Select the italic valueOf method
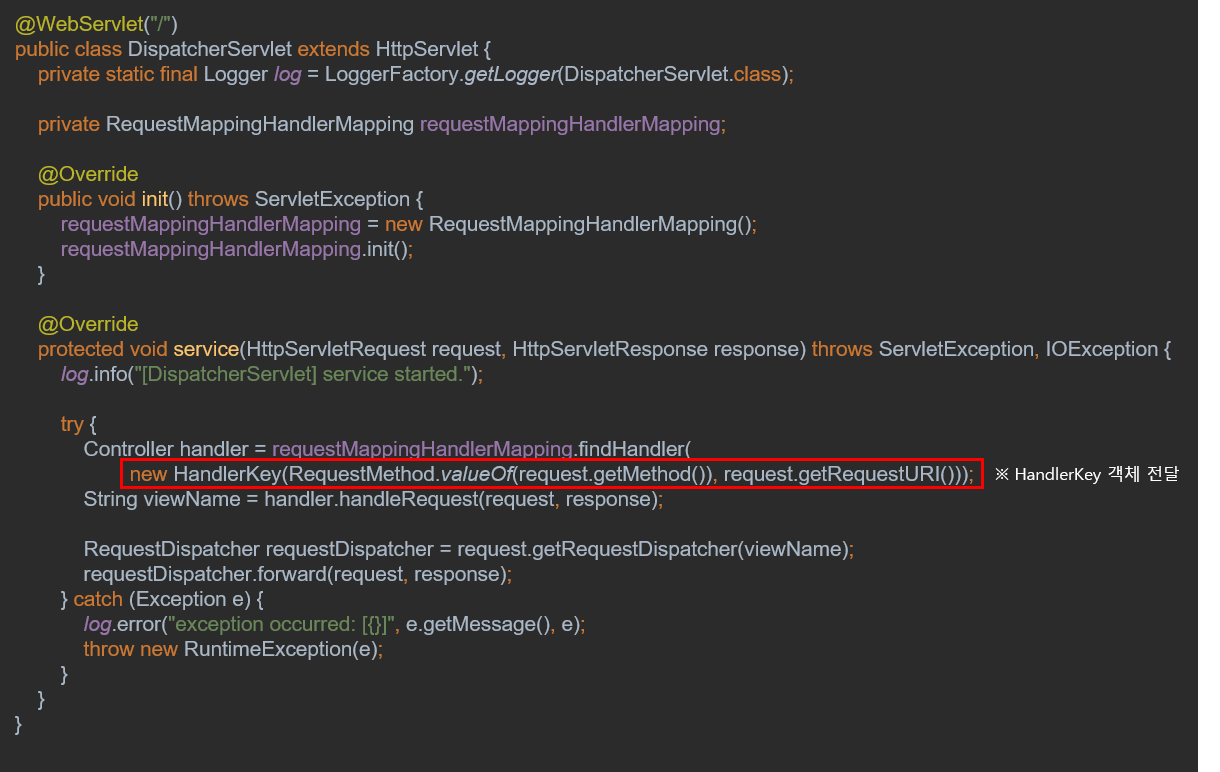The width and height of the screenshot is (1220, 772). pyautogui.click(x=476, y=474)
